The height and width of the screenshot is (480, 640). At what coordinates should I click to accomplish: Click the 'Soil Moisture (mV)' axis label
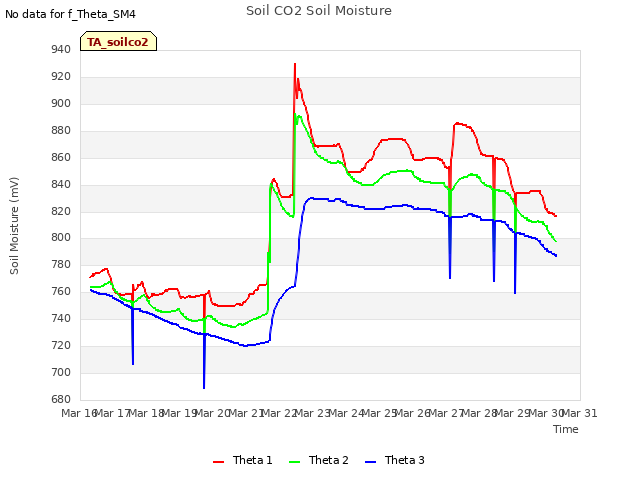coord(14,226)
